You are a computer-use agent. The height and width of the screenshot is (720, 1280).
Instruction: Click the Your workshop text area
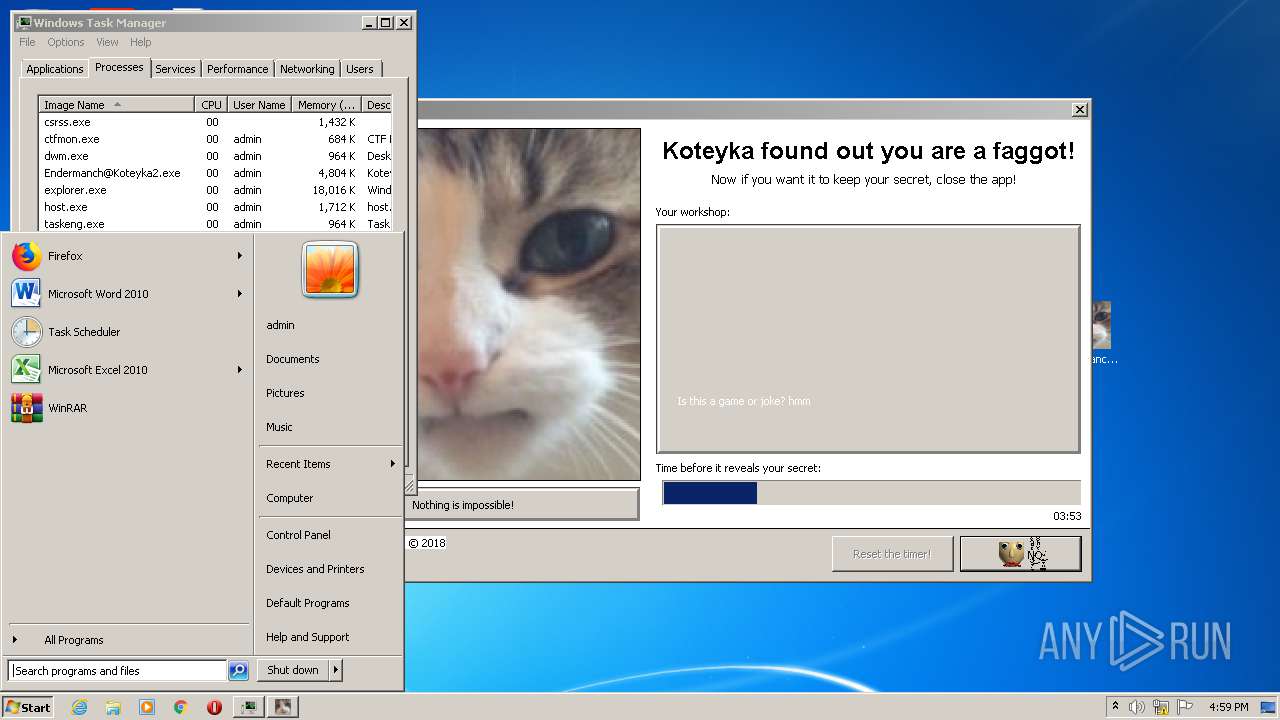point(868,339)
